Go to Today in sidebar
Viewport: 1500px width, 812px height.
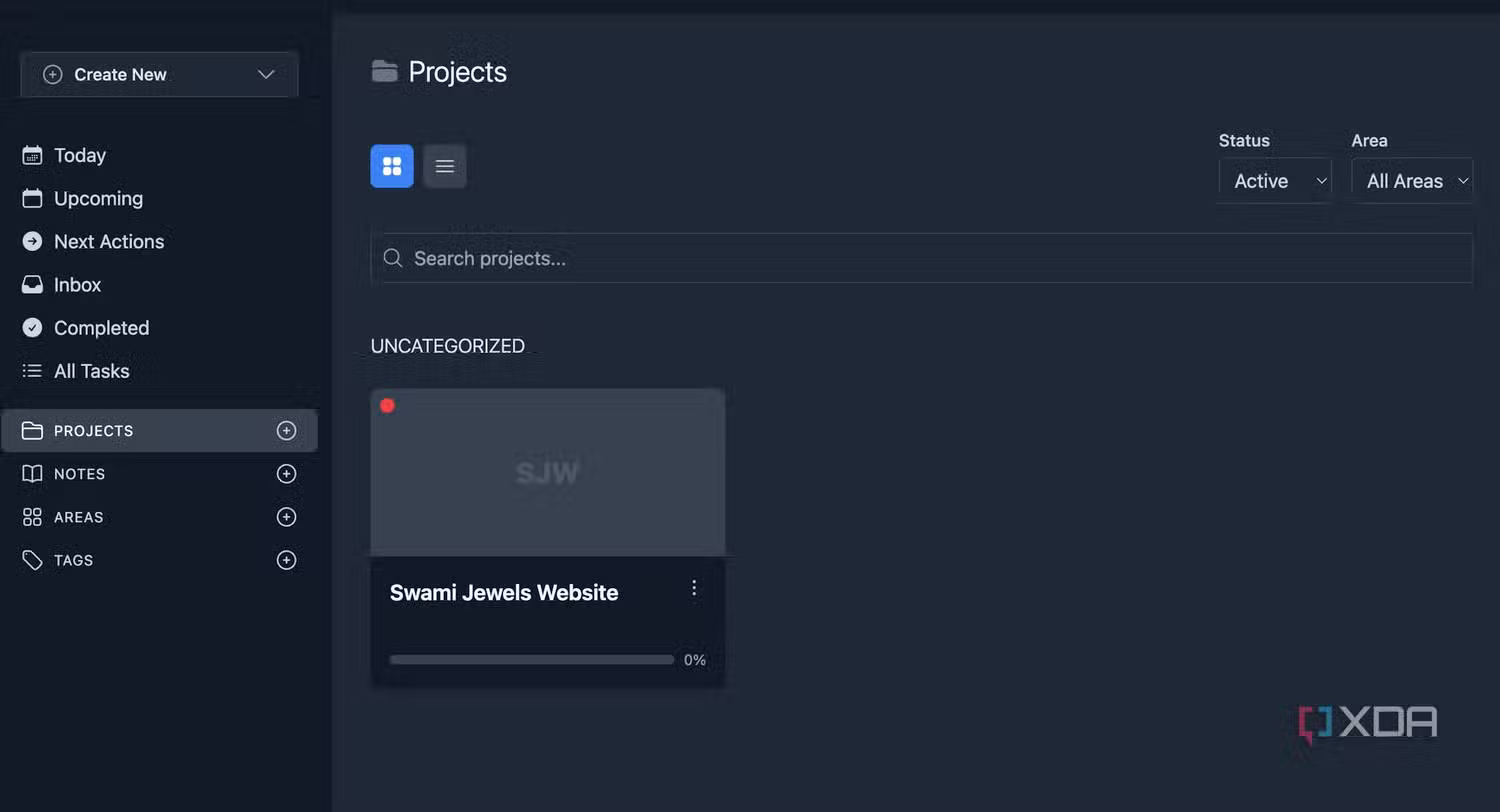[79, 155]
